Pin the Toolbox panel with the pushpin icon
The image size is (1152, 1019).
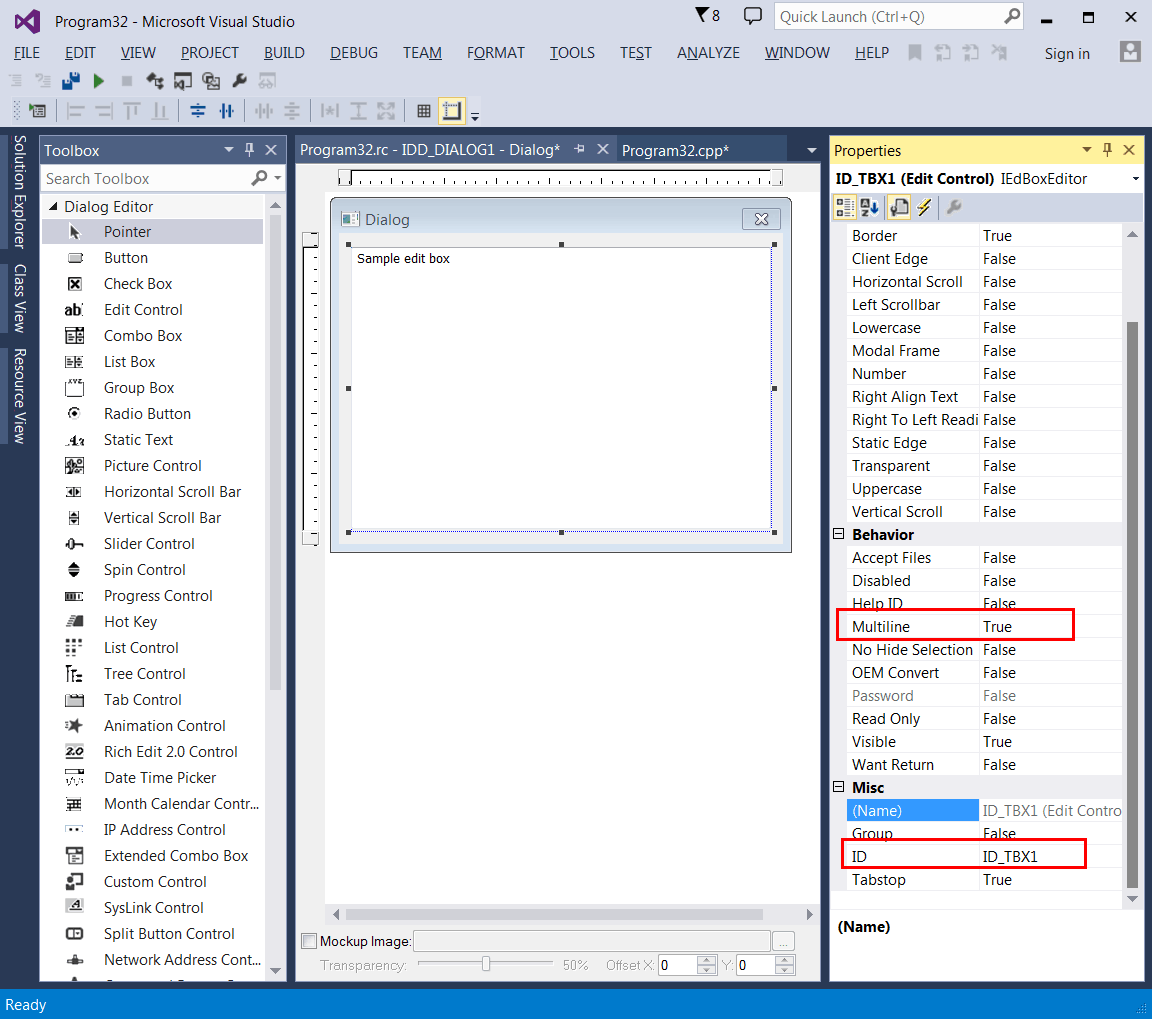[250, 150]
